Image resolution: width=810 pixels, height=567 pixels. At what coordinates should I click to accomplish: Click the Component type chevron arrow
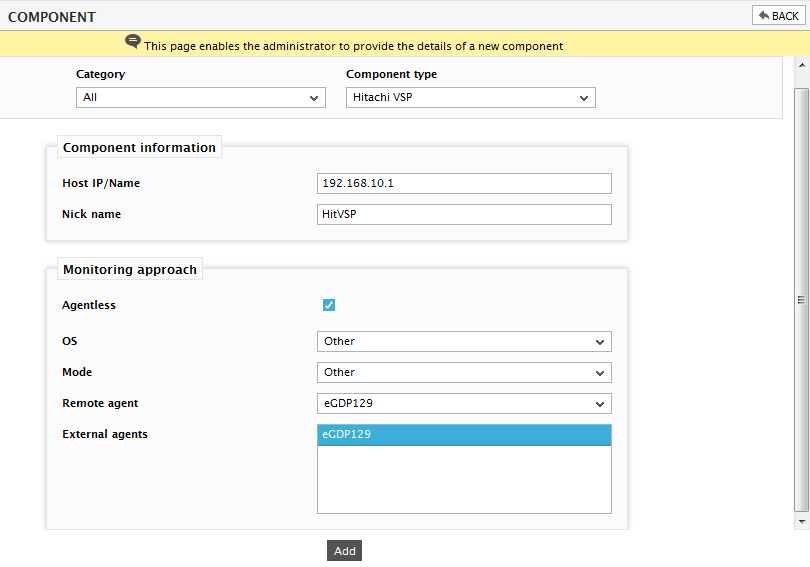(584, 98)
